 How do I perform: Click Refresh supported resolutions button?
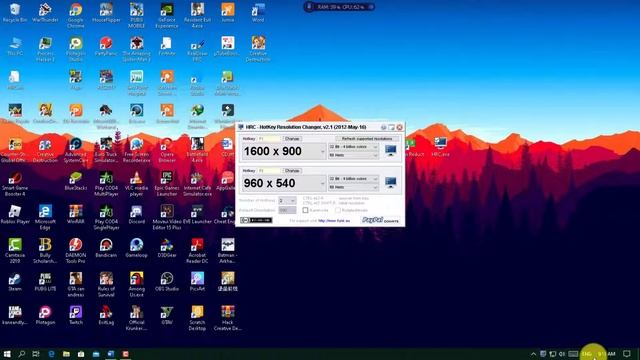[367, 139]
